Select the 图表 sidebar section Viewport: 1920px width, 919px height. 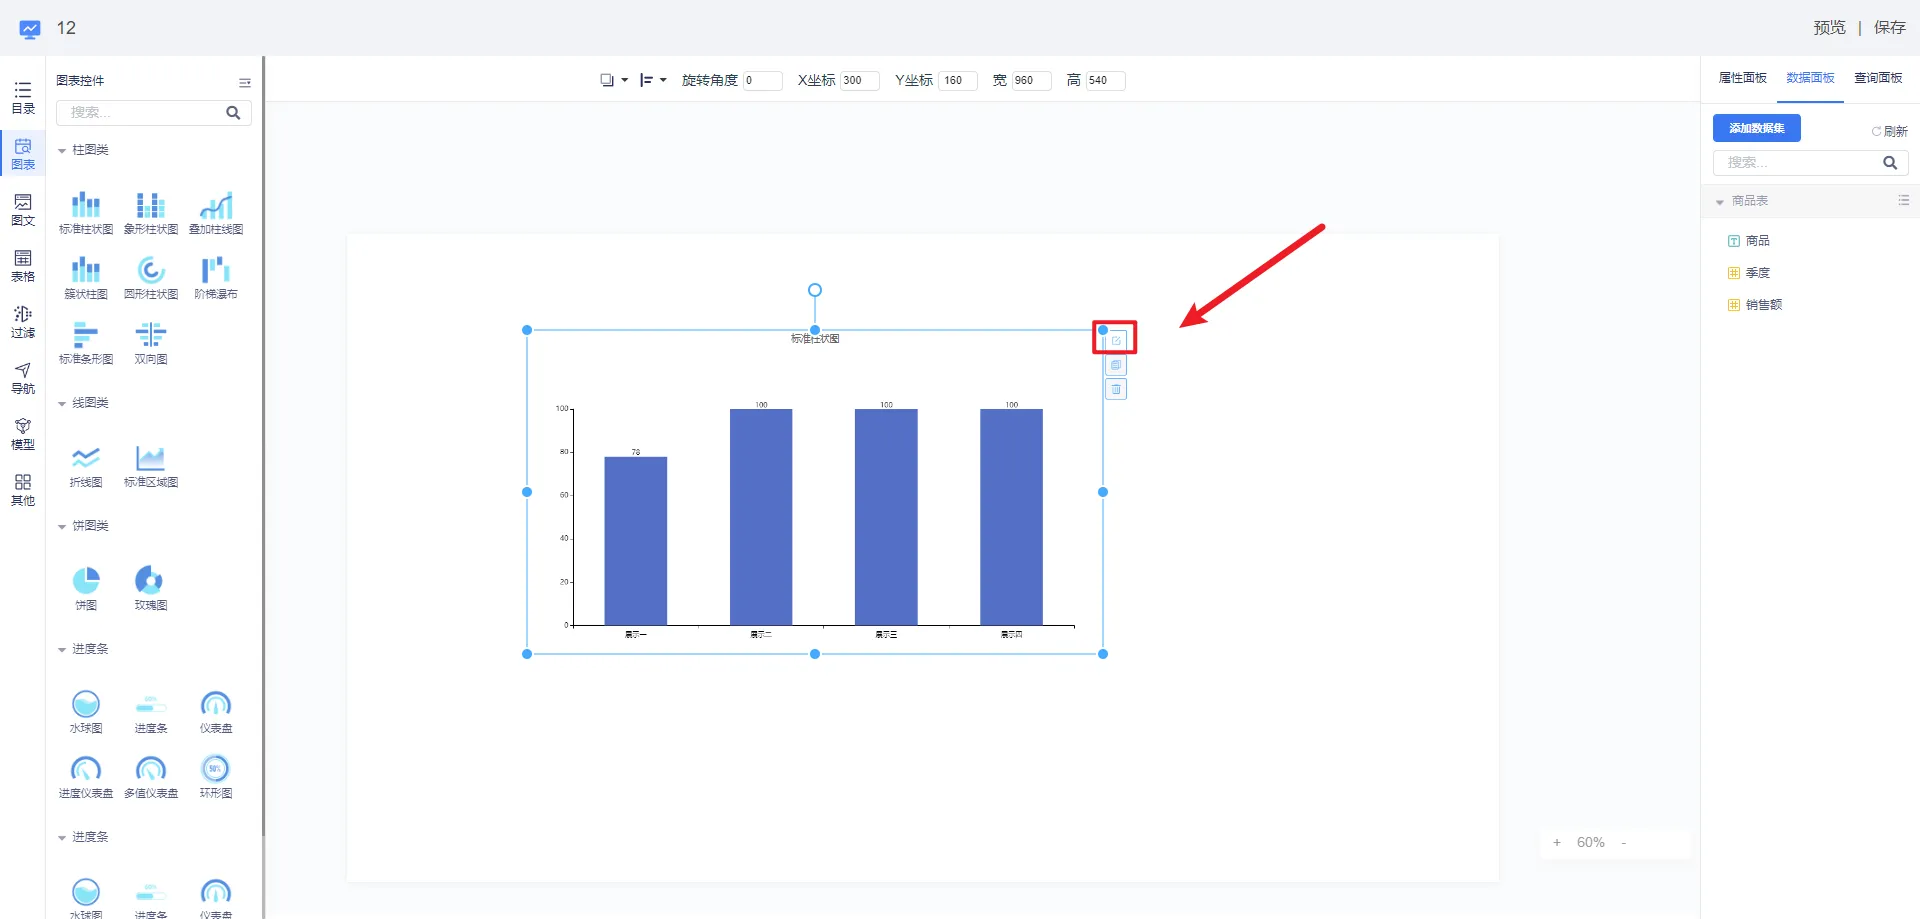pyautogui.click(x=23, y=154)
